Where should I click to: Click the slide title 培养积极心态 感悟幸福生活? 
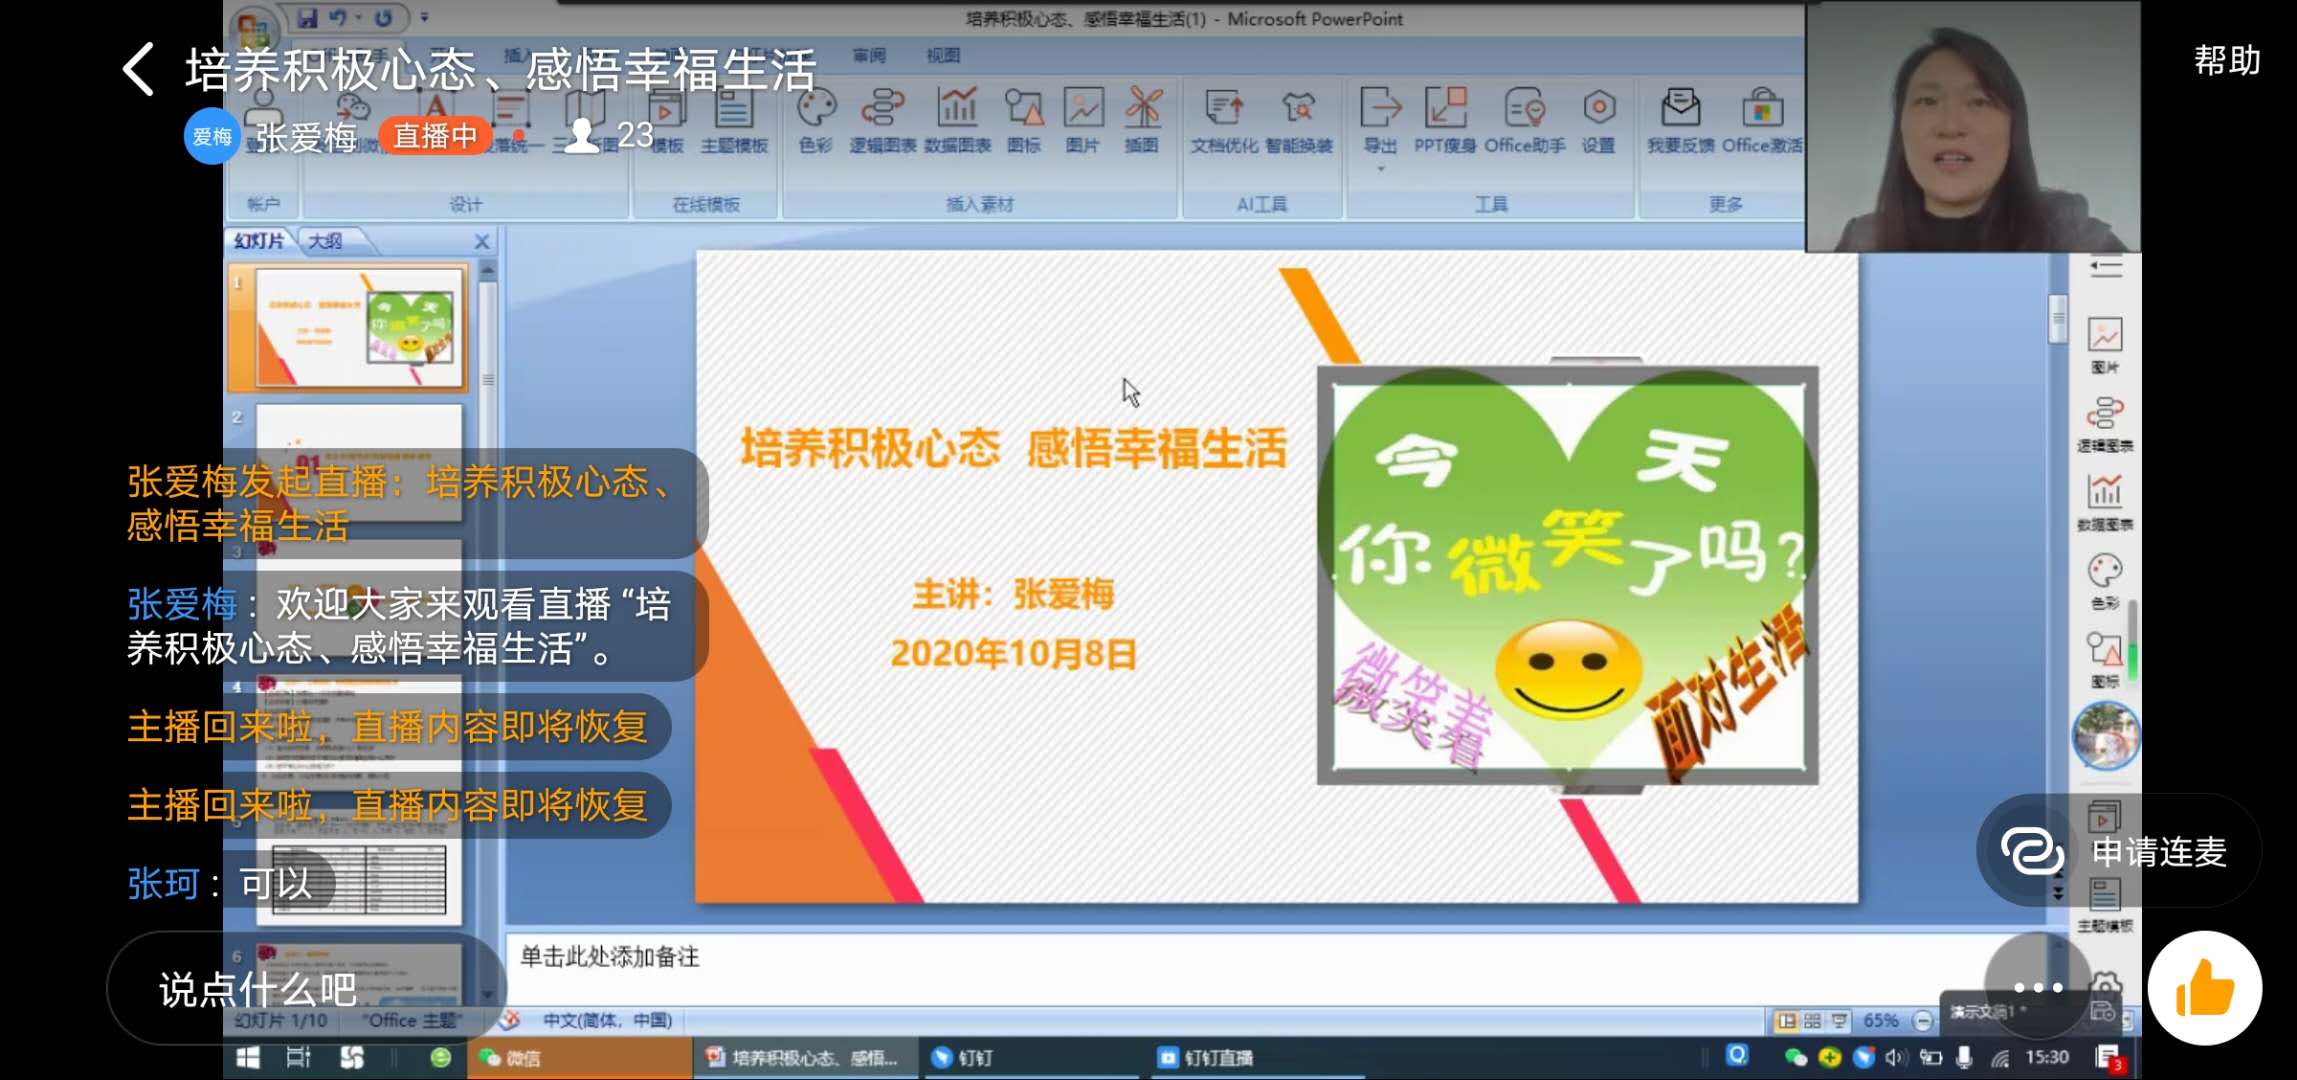(x=1013, y=447)
